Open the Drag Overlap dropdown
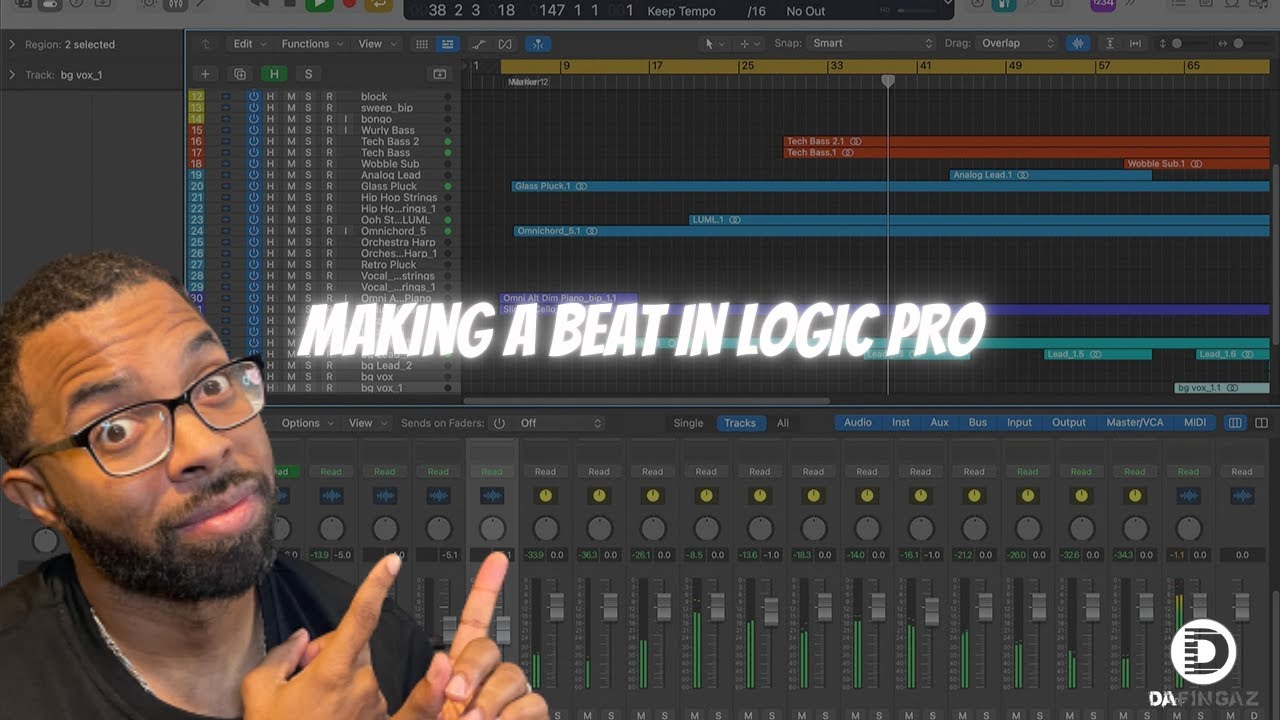Image resolution: width=1280 pixels, height=720 pixels. pyautogui.click(x=1018, y=44)
